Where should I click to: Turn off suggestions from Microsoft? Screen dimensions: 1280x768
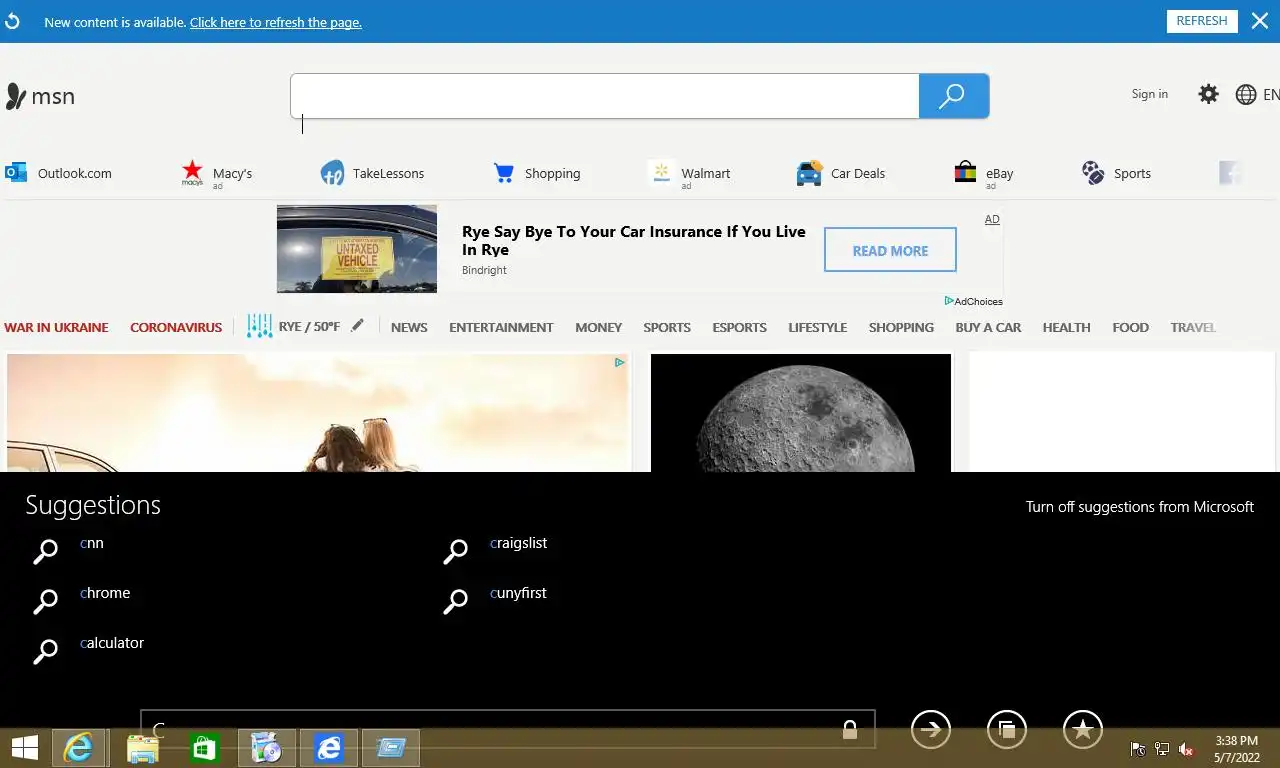tap(1139, 507)
